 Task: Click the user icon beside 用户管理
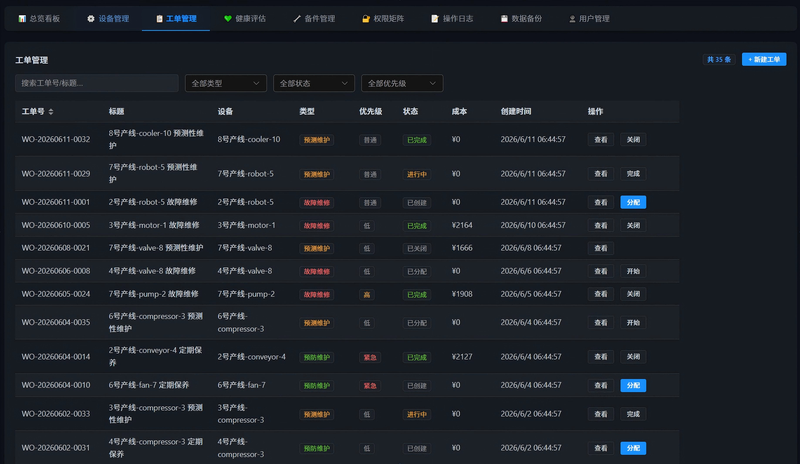coord(572,19)
